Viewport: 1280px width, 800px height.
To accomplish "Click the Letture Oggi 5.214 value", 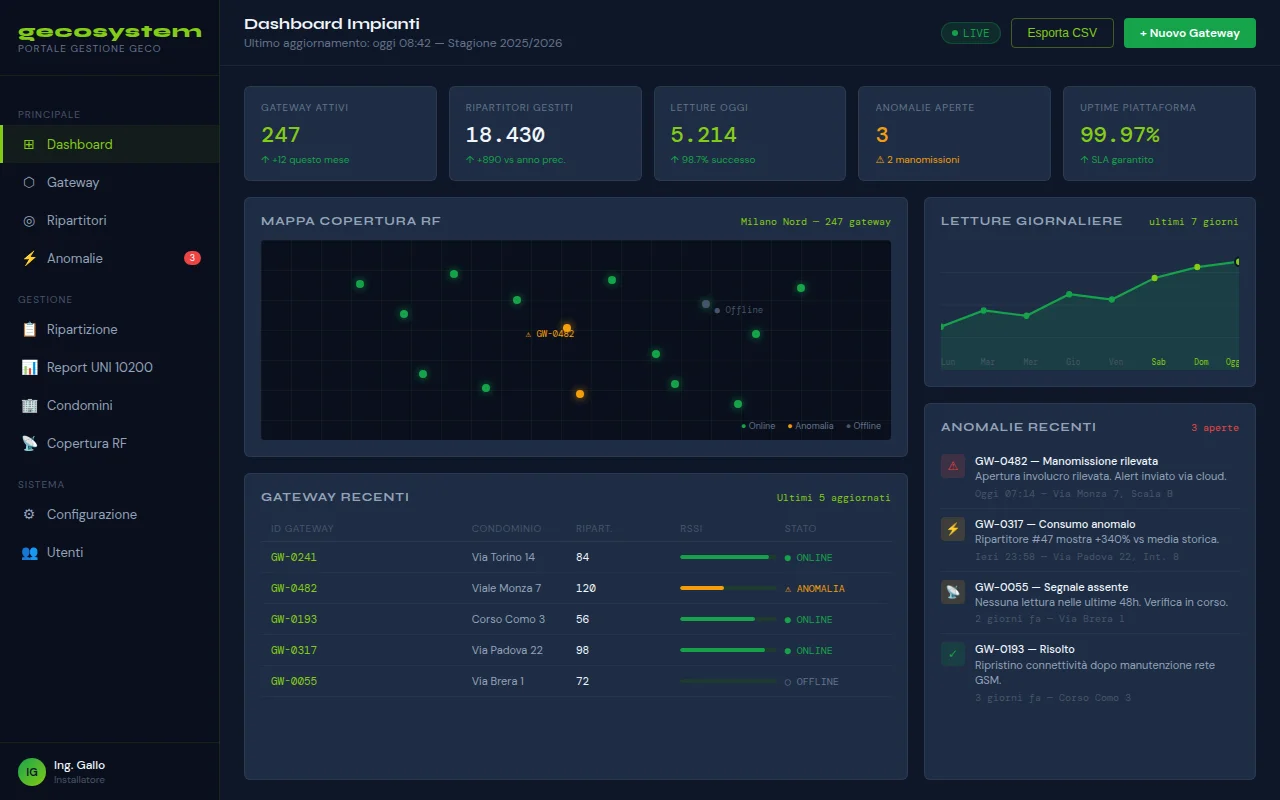I will point(703,135).
